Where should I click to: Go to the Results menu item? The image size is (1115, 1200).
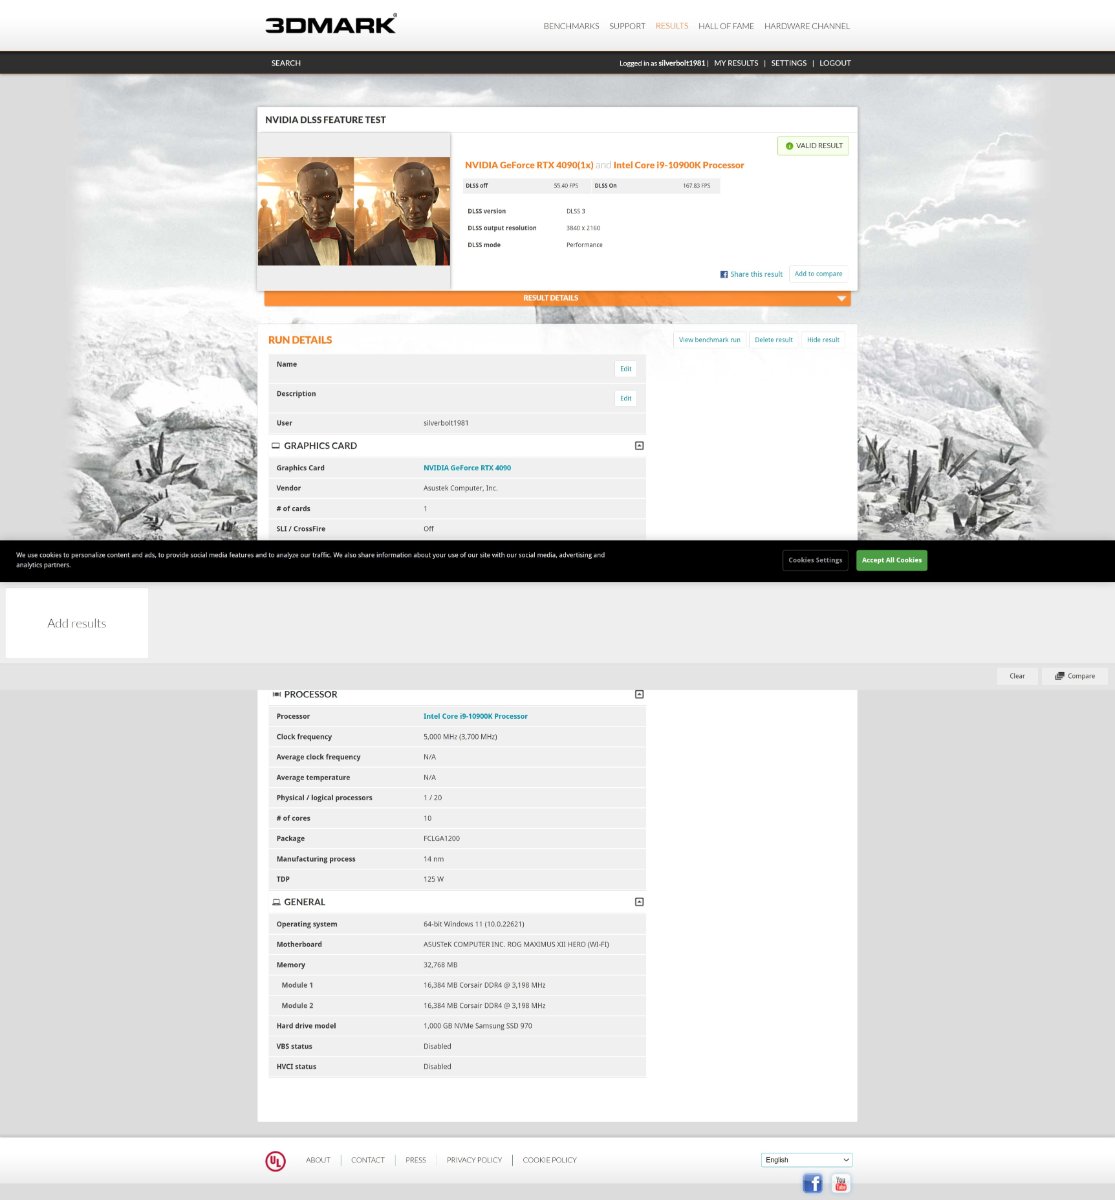[671, 26]
